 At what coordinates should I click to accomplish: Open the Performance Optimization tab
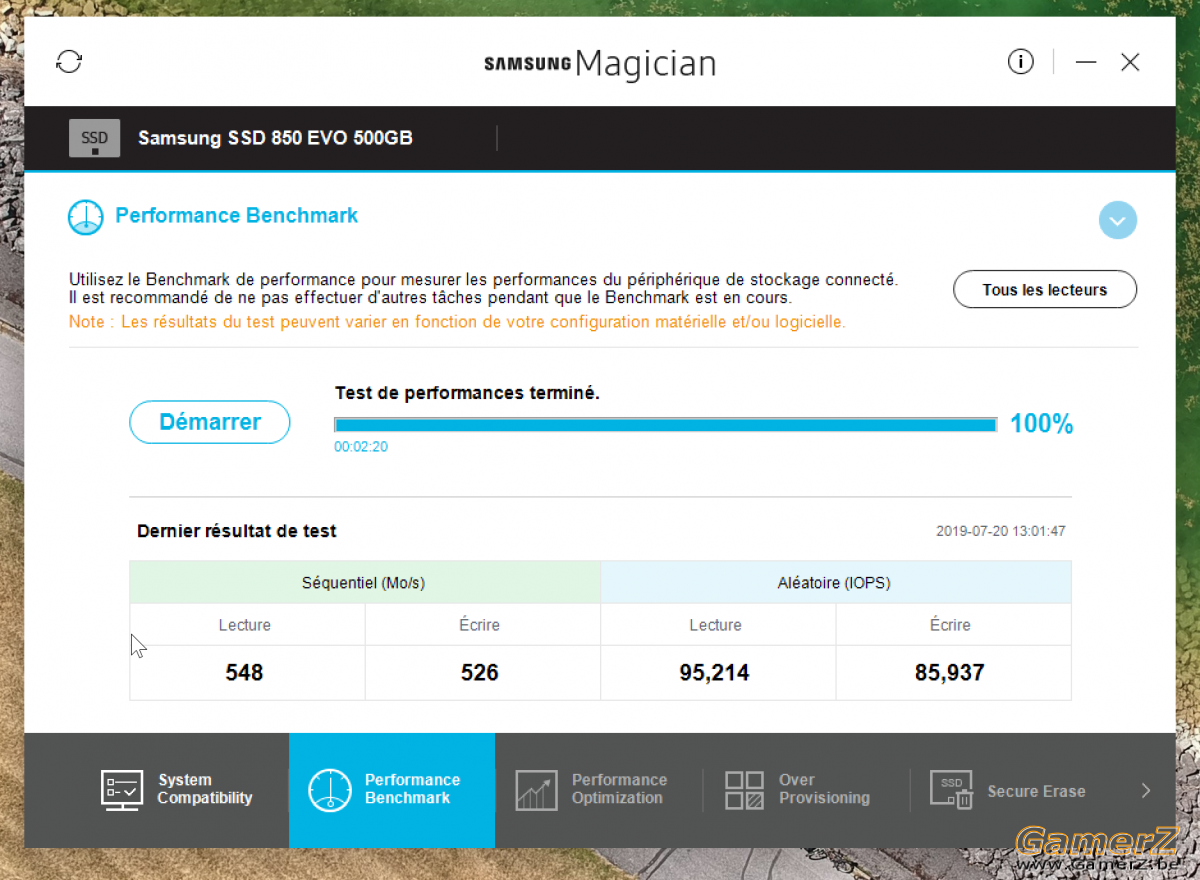598,790
